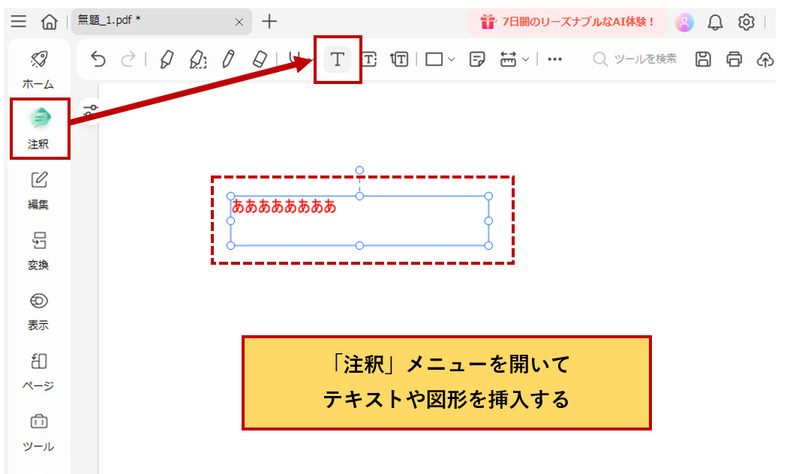Screen dimensions: 805x474
Task: Open the properties panel sliders icon
Action: [x=90, y=110]
